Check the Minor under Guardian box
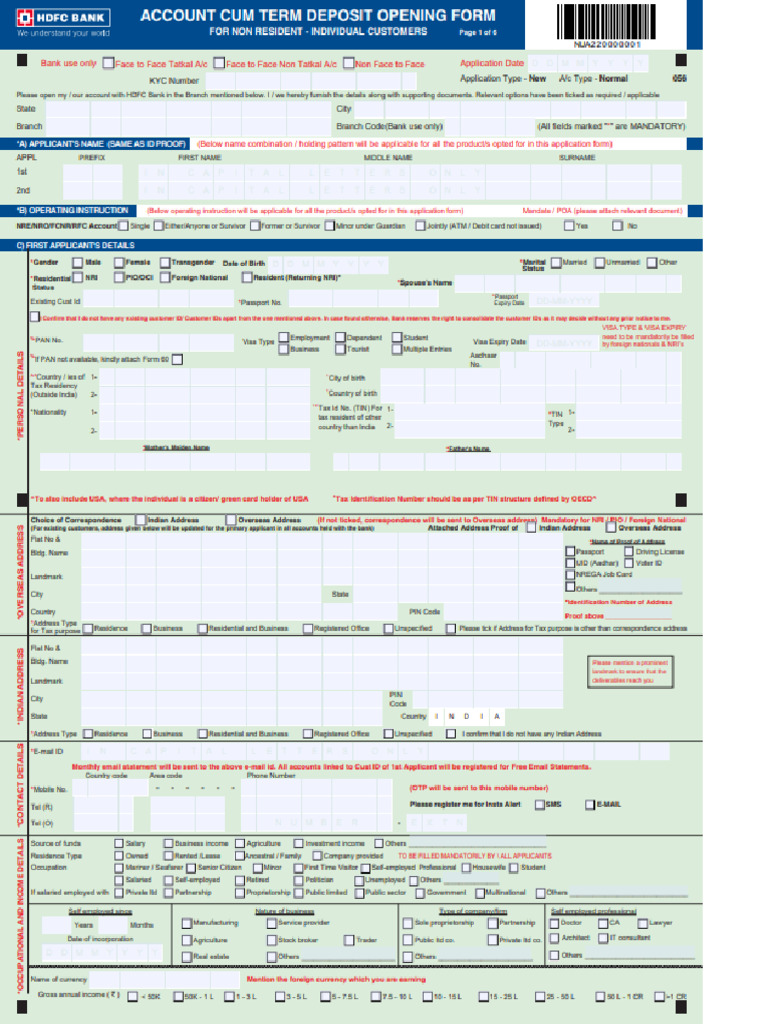Viewport: 768px width, 1024px height. [330, 226]
